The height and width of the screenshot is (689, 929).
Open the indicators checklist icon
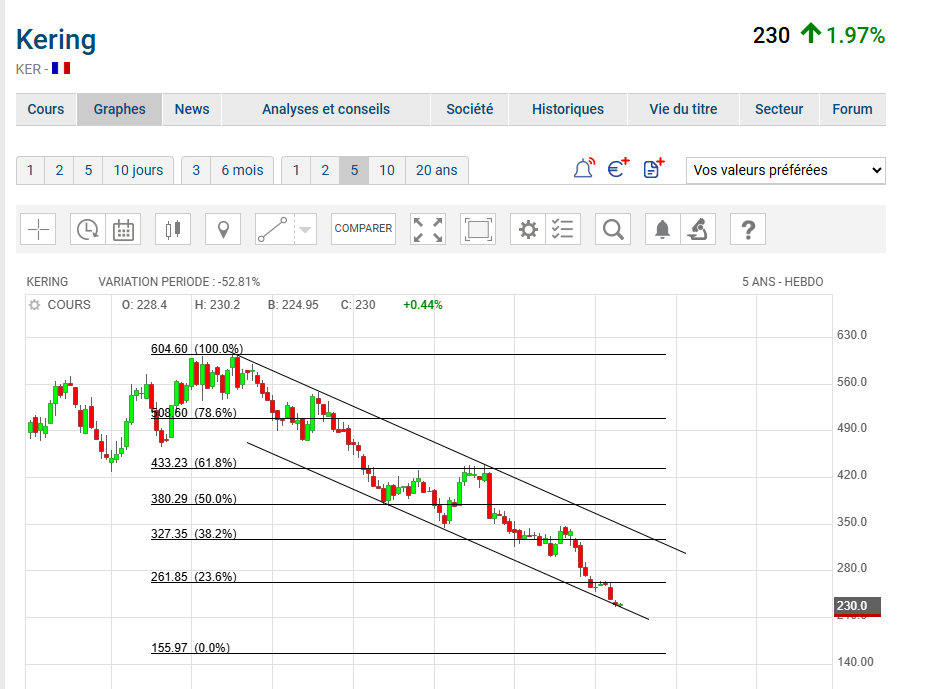[563, 229]
